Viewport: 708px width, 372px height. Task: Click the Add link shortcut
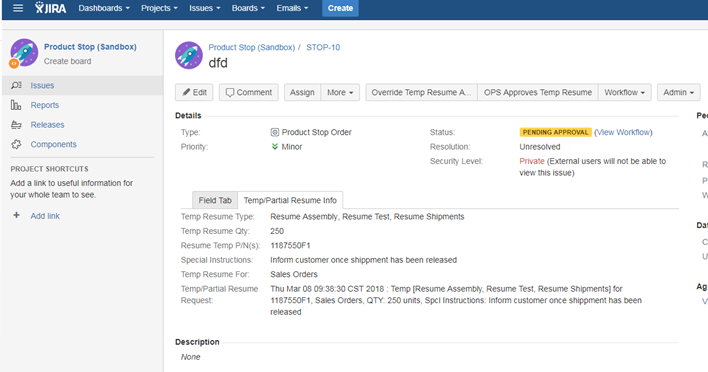(45, 216)
